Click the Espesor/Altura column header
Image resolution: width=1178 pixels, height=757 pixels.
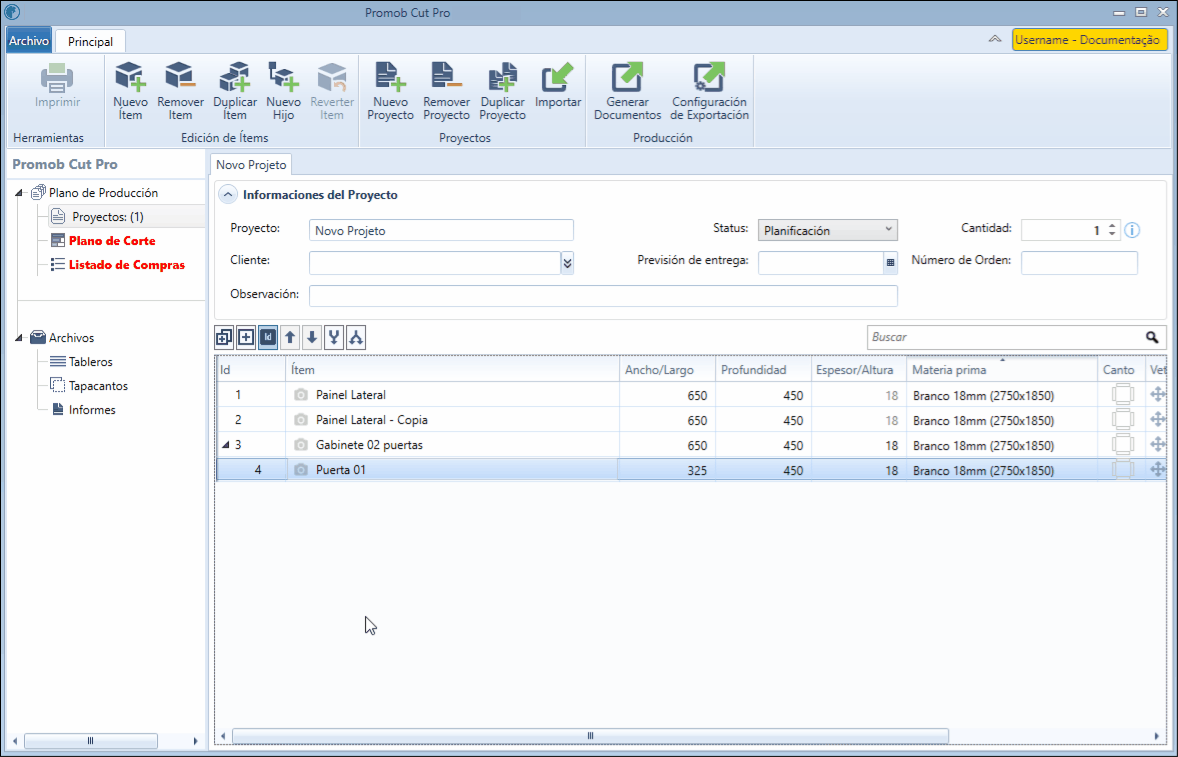859,369
